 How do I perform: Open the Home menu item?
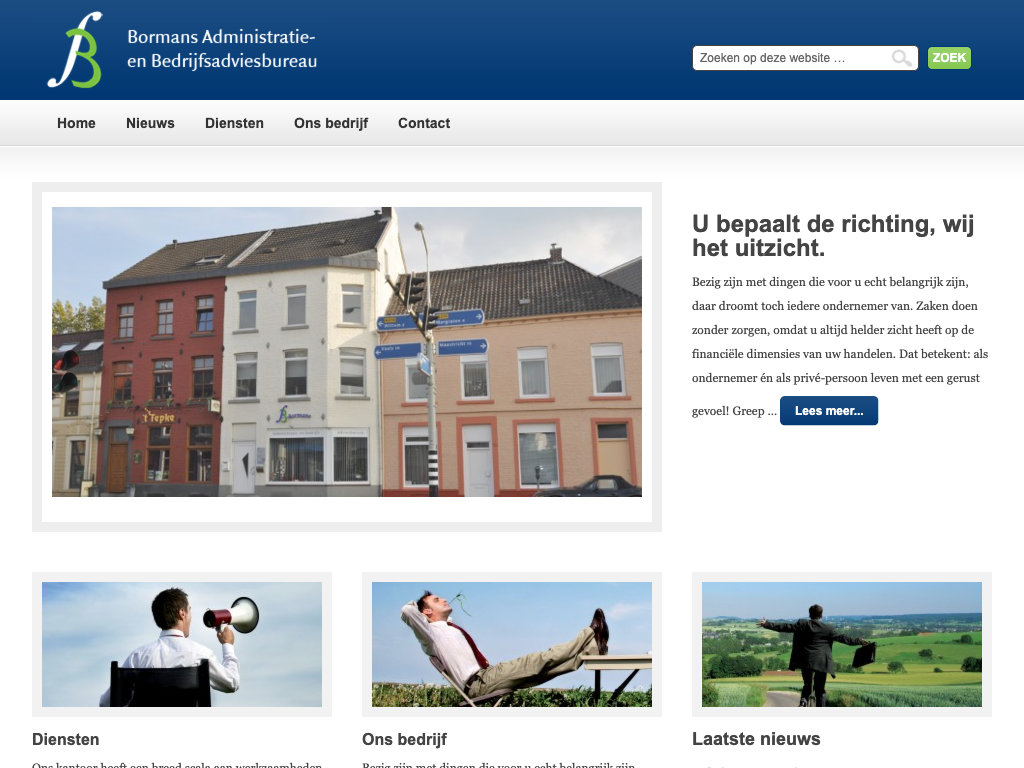tap(76, 123)
